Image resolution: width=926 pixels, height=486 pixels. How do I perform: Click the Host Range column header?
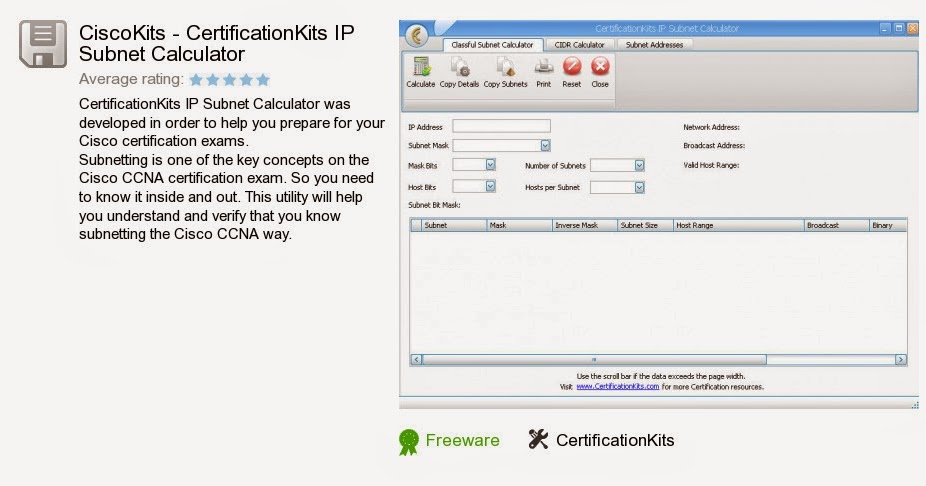pos(739,225)
